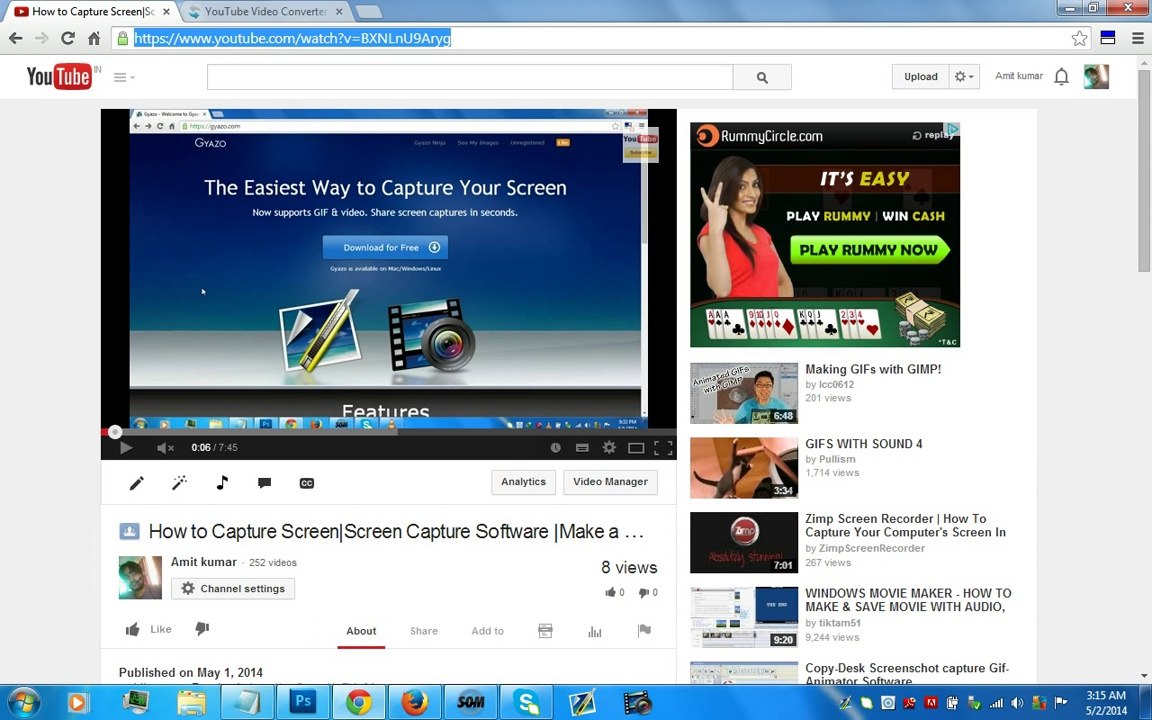Open the CC subtitles editor icon
Screen dimensions: 1152x720
point(307,483)
